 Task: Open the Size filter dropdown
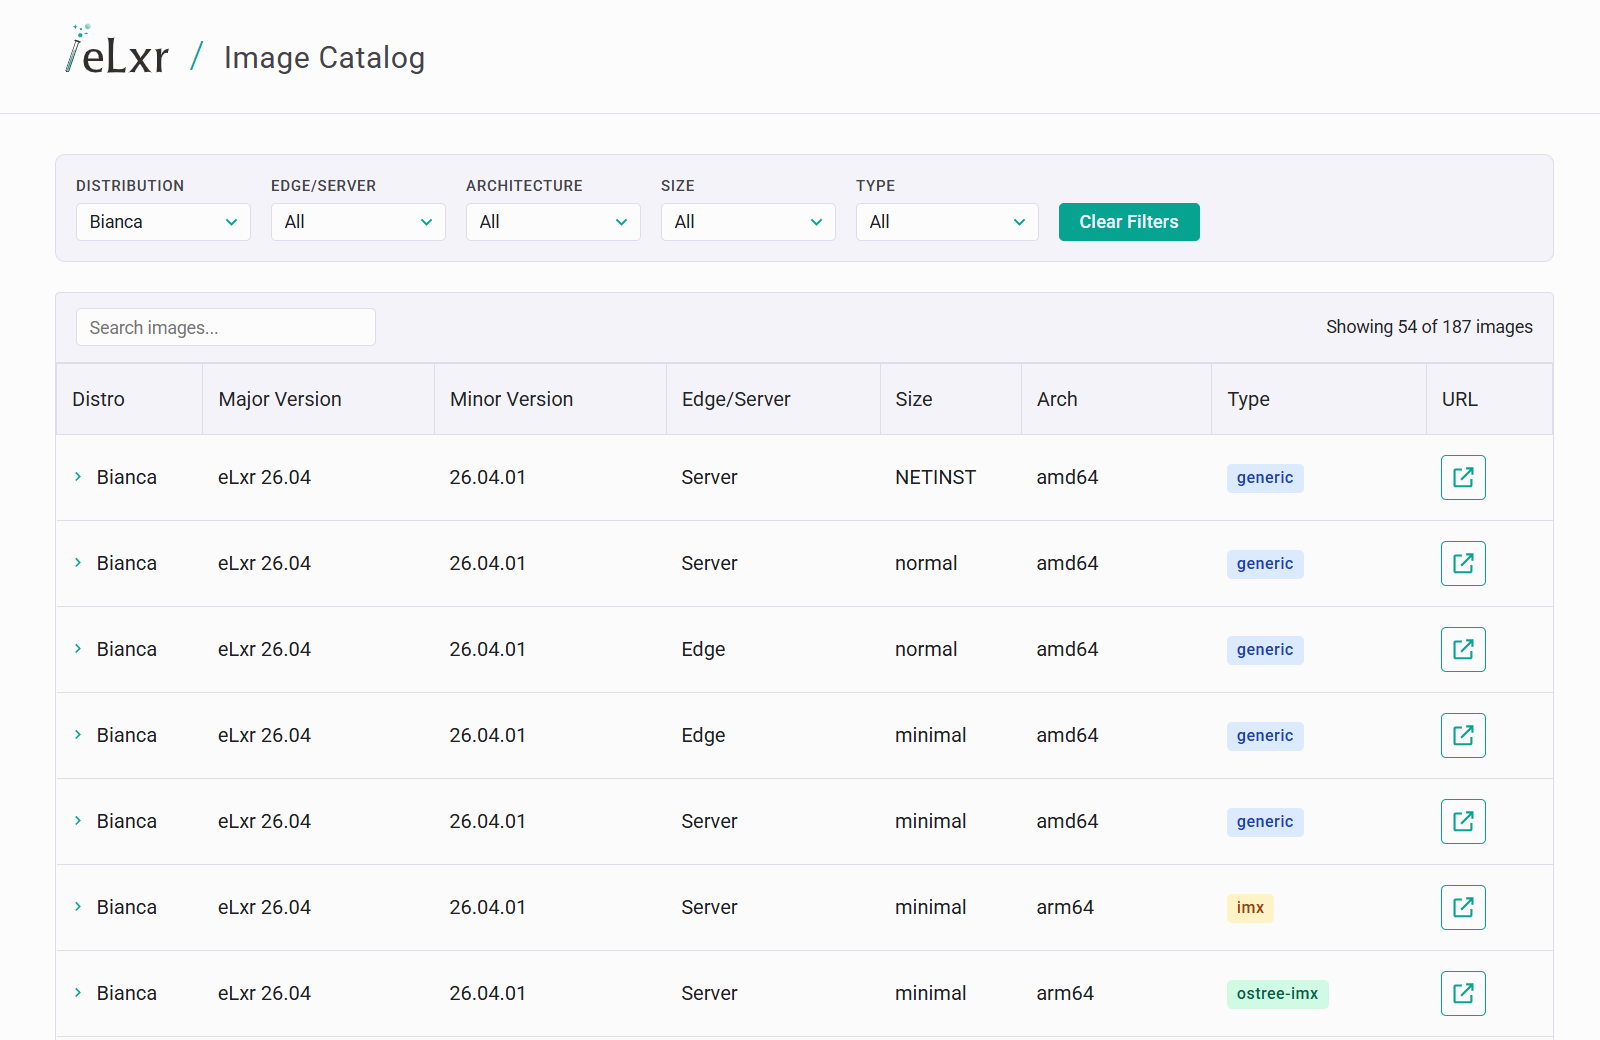(748, 222)
